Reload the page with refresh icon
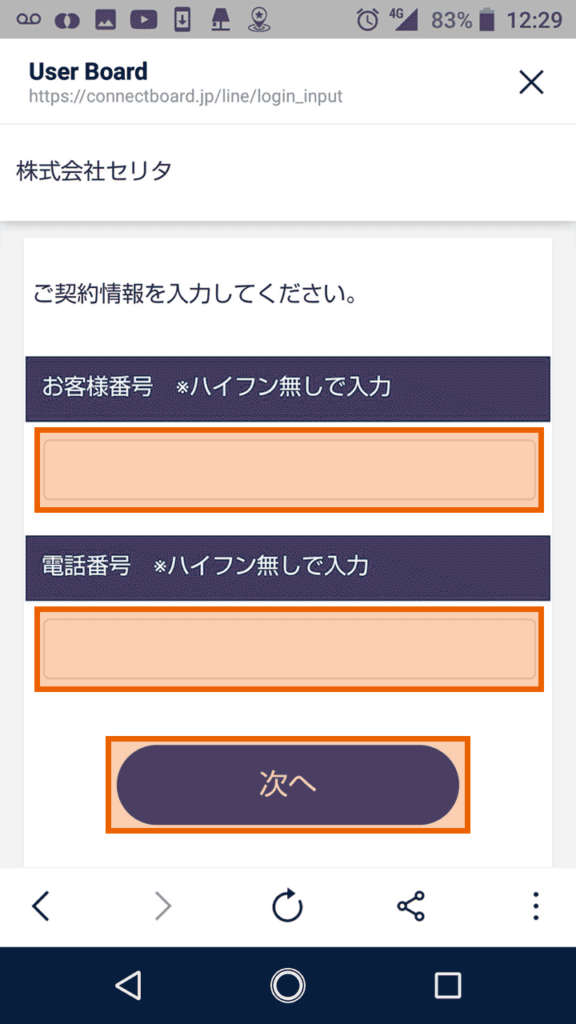 (x=287, y=906)
